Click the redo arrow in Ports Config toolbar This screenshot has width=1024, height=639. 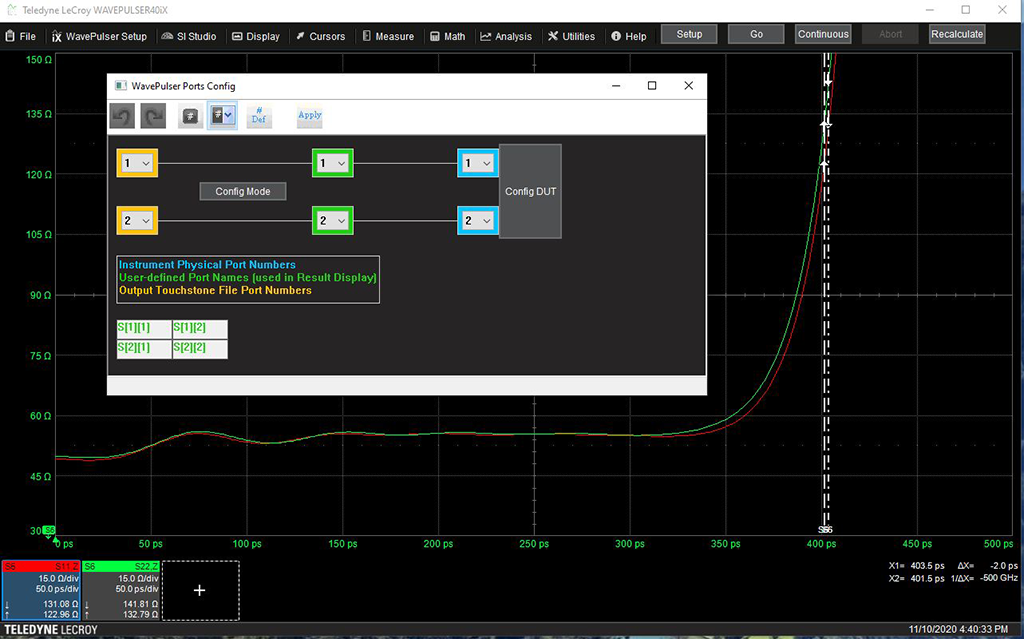[x=153, y=116]
